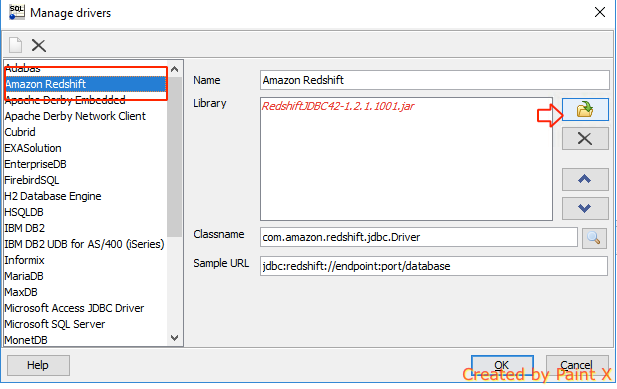Delete the selected driver from list
The image size is (617, 389).
(39, 45)
